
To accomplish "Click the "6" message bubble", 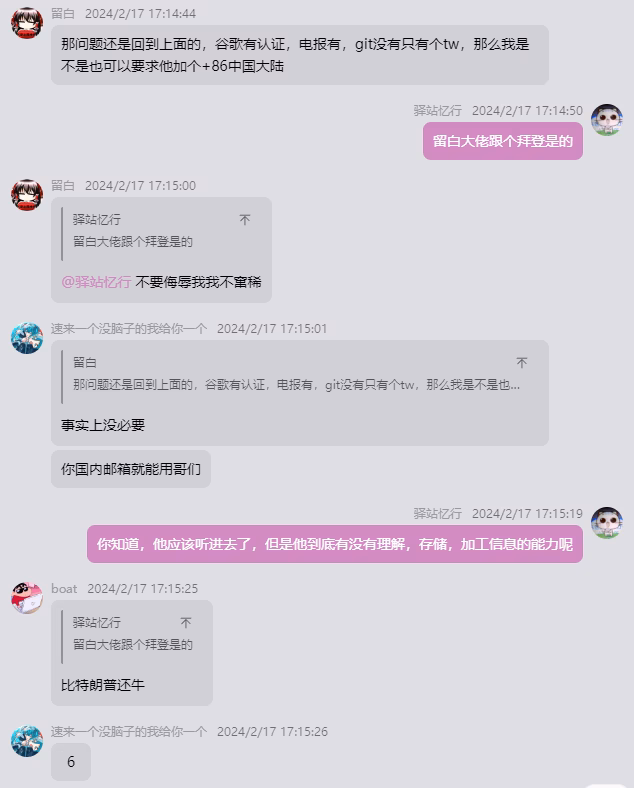I will pos(71,762).
